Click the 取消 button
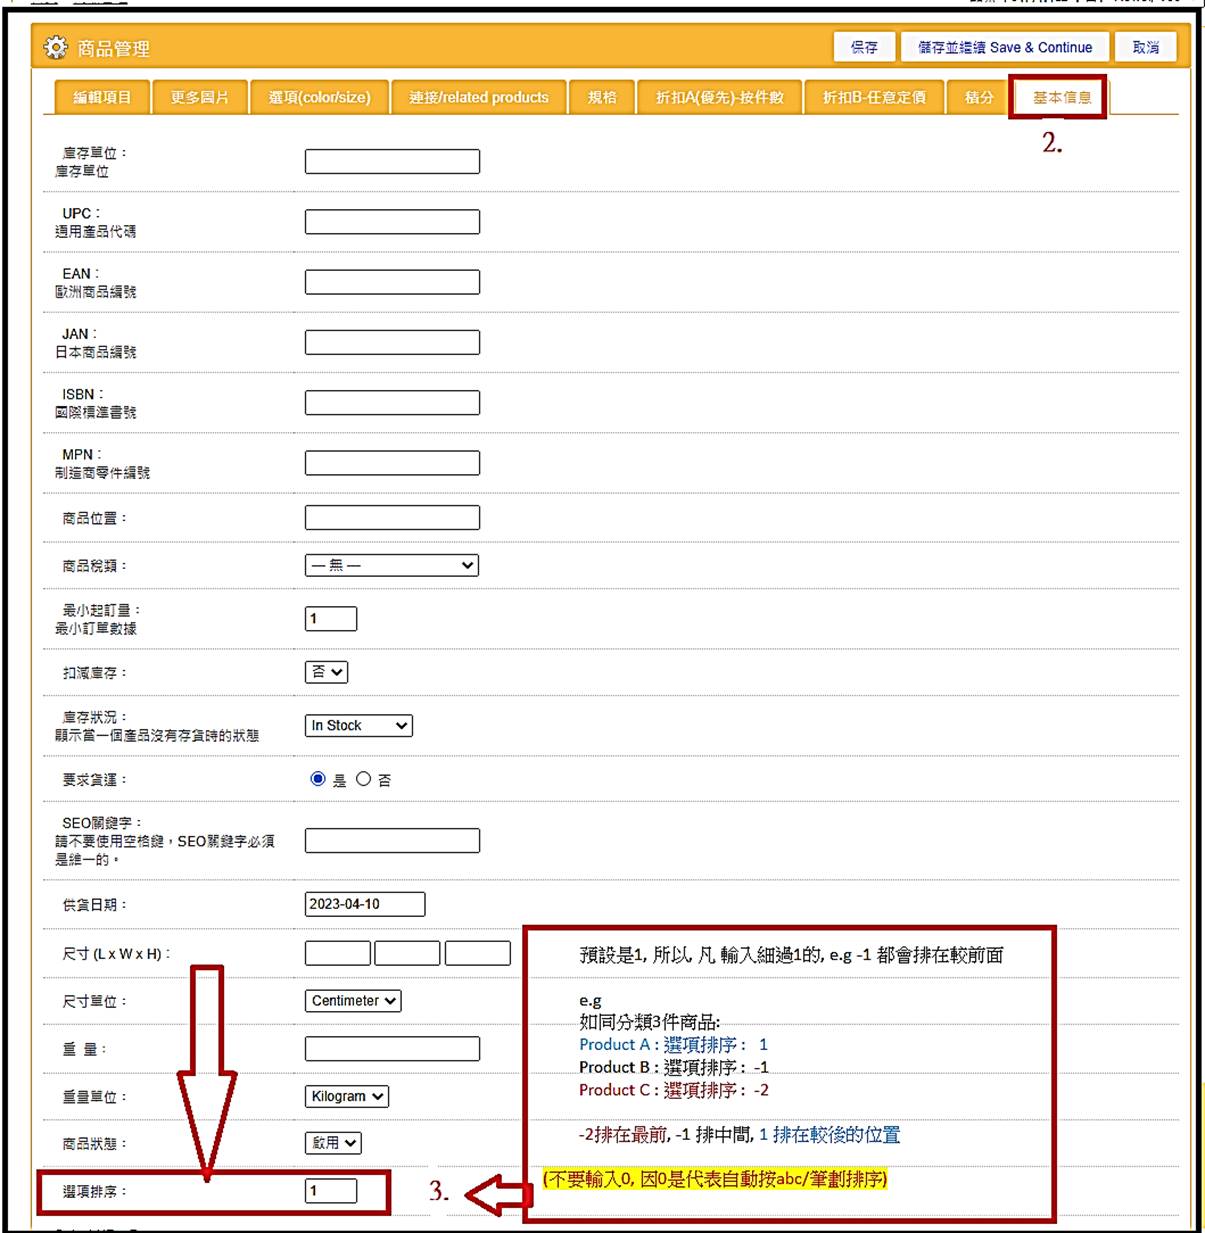Viewport: 1205px width, 1233px height. 1146,47
